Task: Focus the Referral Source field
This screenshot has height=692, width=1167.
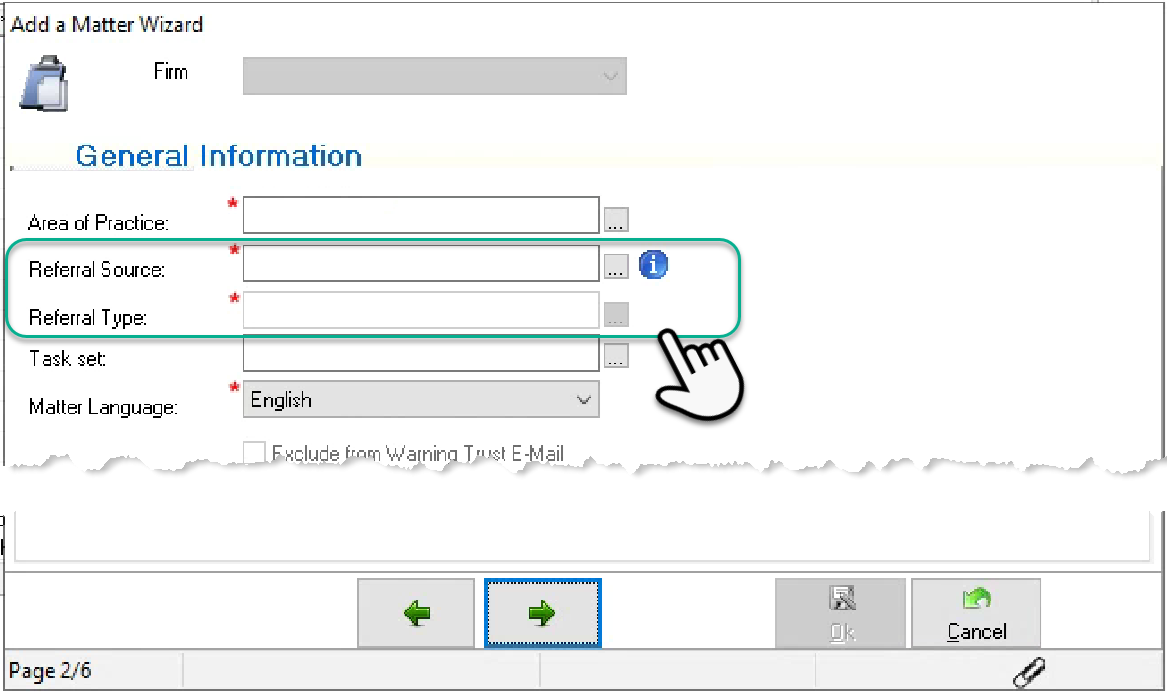Action: pyautogui.click(x=421, y=263)
